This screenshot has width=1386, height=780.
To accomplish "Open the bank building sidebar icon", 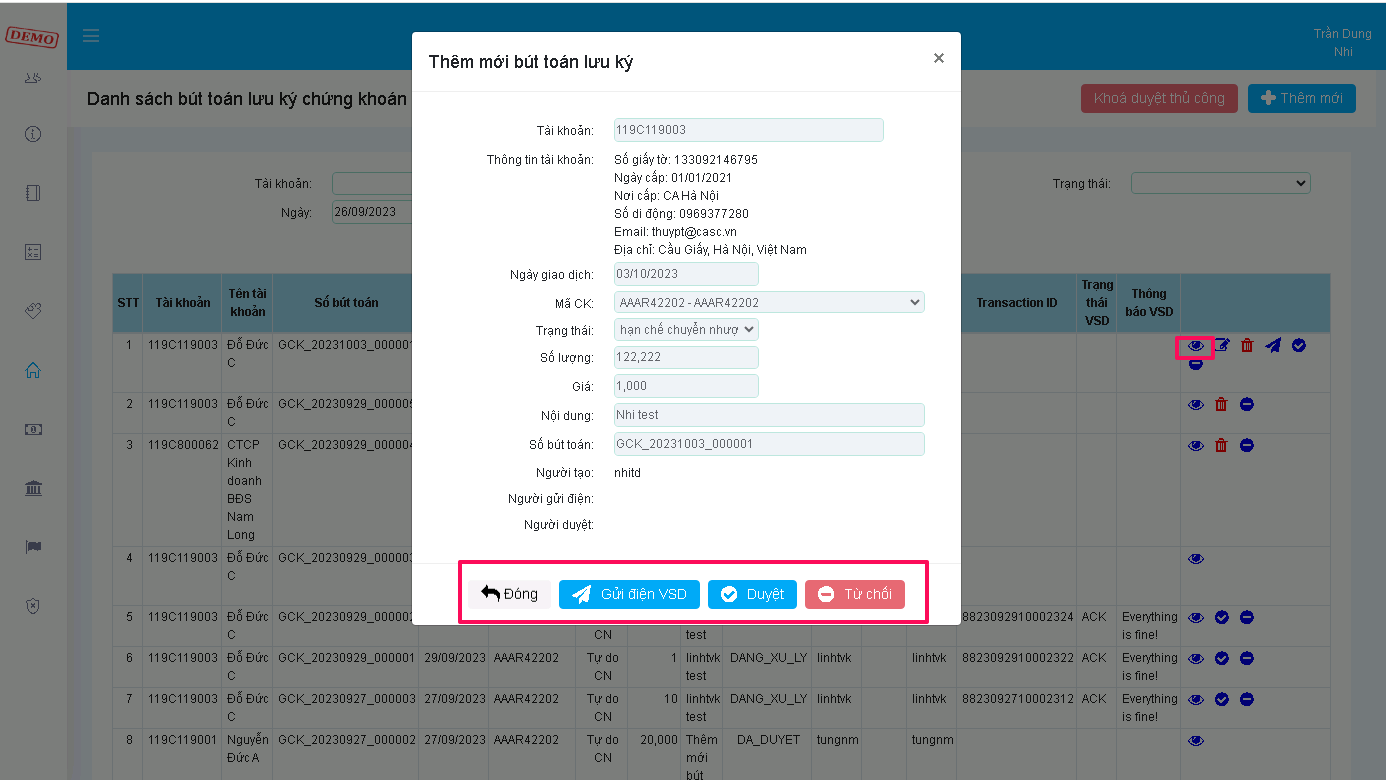I will coord(33,488).
